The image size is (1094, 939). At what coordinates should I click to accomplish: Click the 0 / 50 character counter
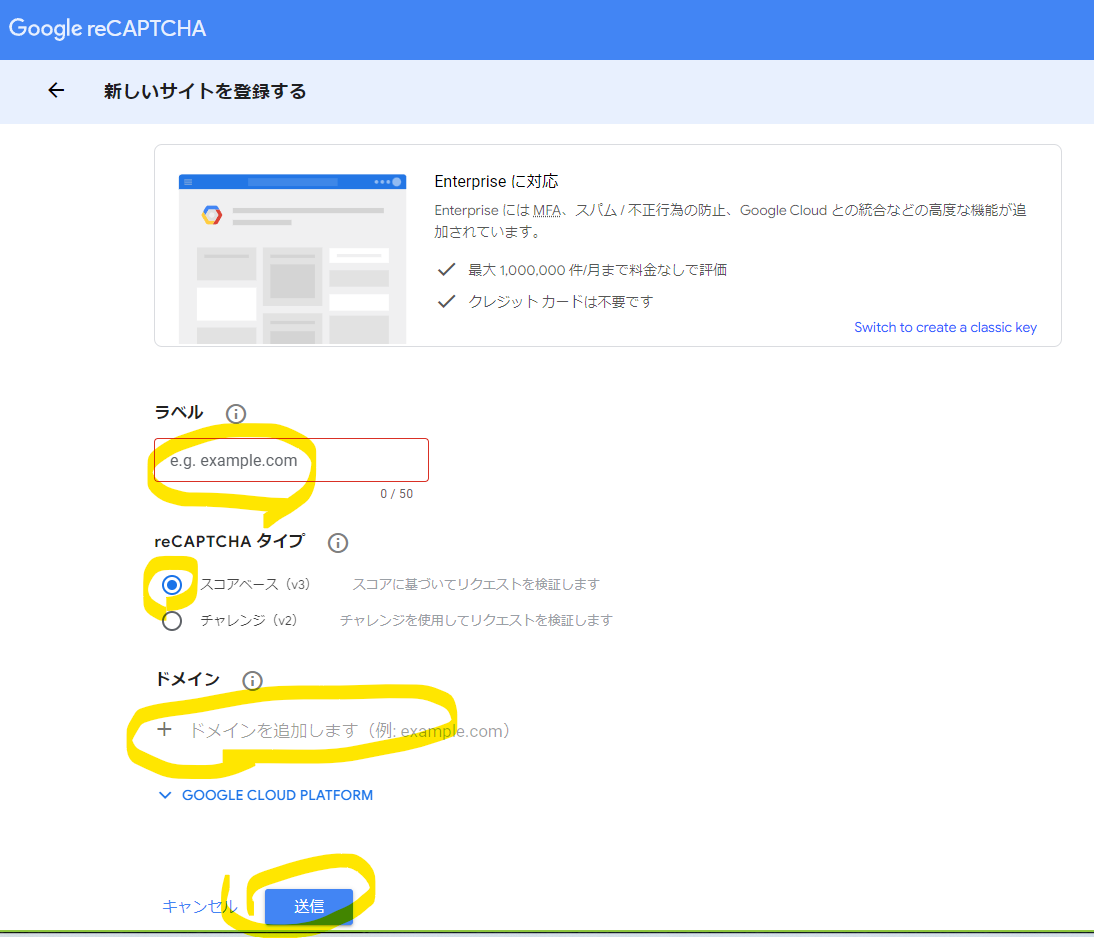coord(396,494)
